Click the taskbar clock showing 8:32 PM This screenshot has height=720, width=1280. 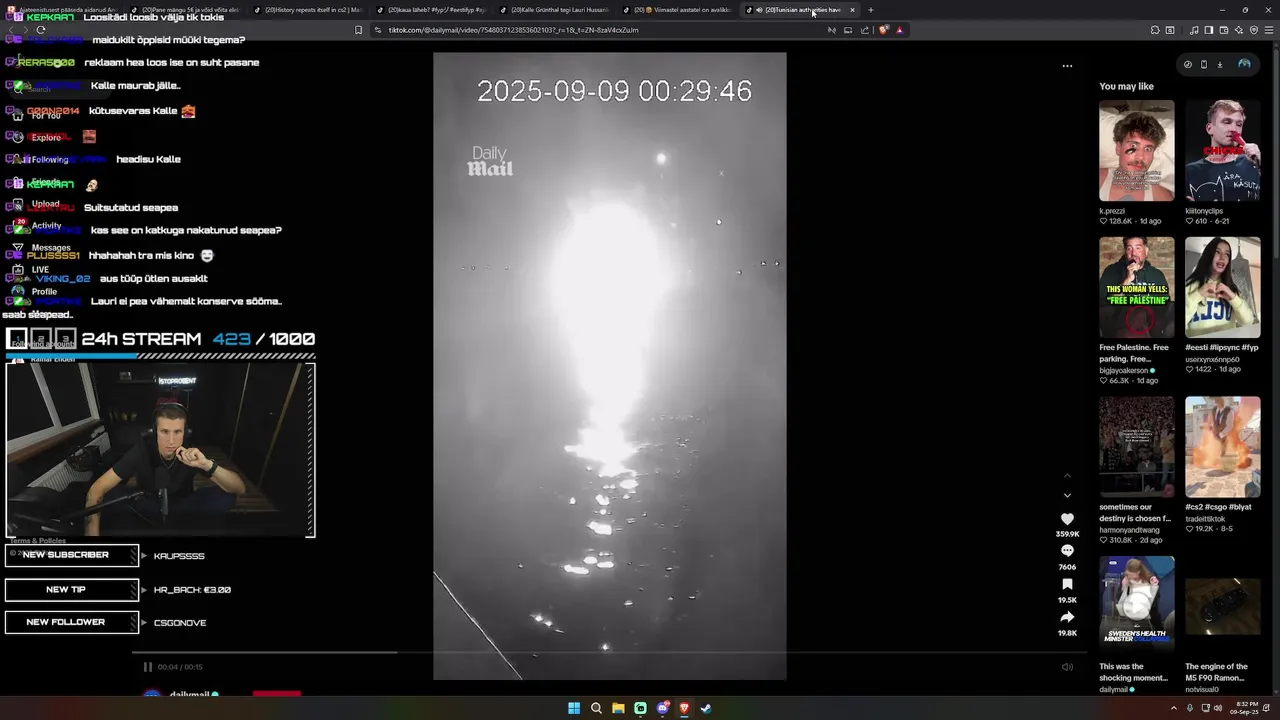1245,708
